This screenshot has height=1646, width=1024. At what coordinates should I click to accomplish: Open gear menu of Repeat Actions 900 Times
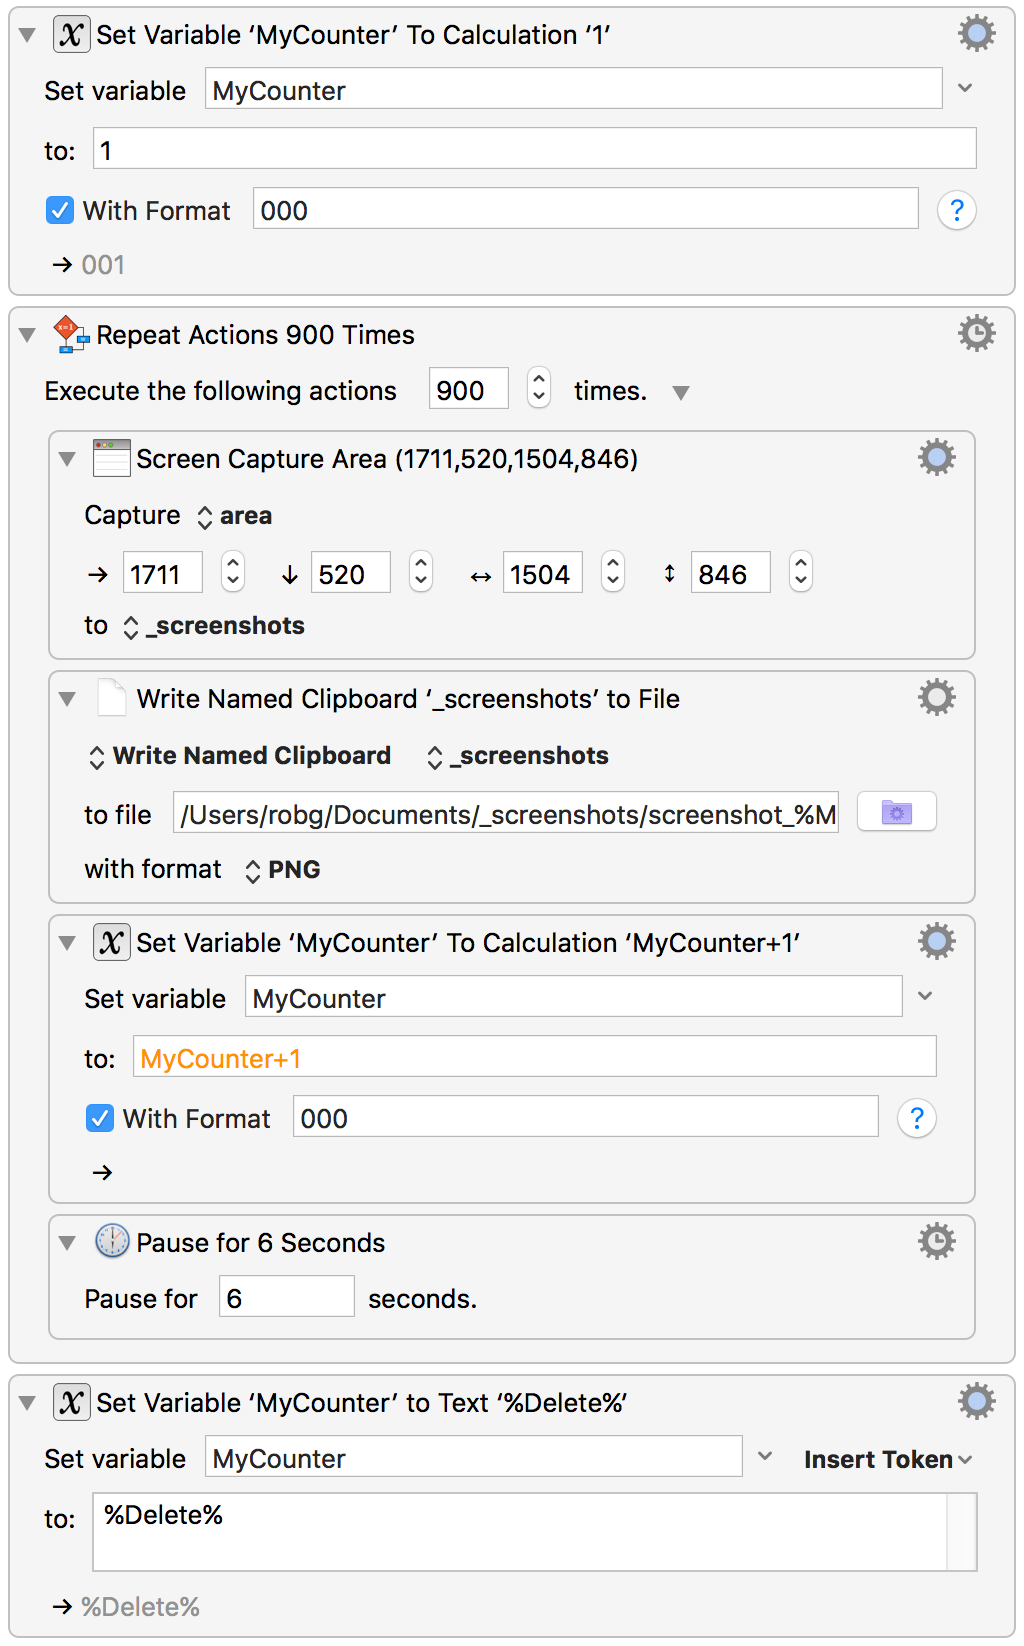[x=976, y=333]
